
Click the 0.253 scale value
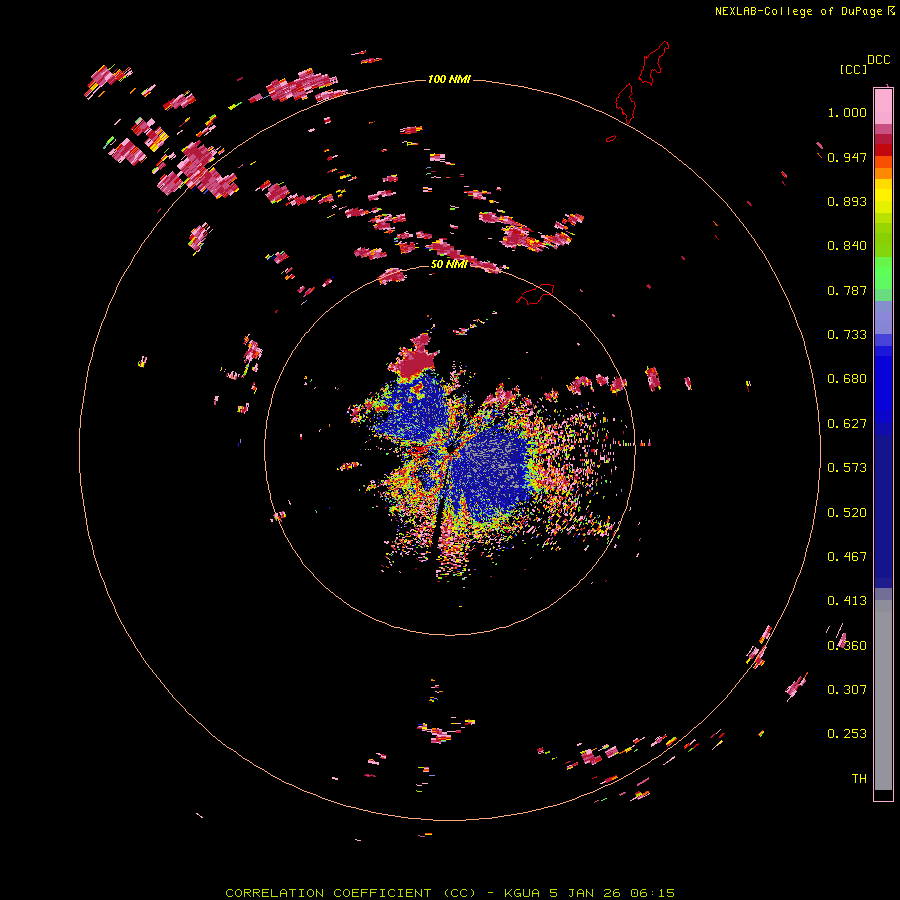[847, 734]
